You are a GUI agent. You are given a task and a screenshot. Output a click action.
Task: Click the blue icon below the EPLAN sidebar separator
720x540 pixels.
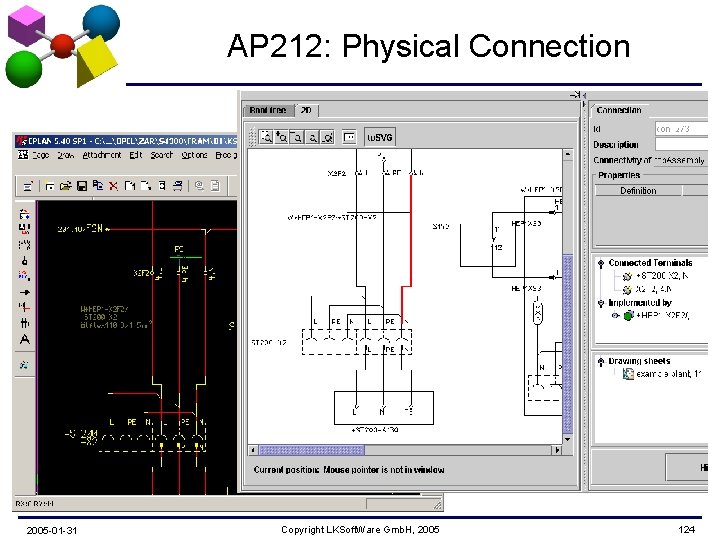[x=25, y=365]
